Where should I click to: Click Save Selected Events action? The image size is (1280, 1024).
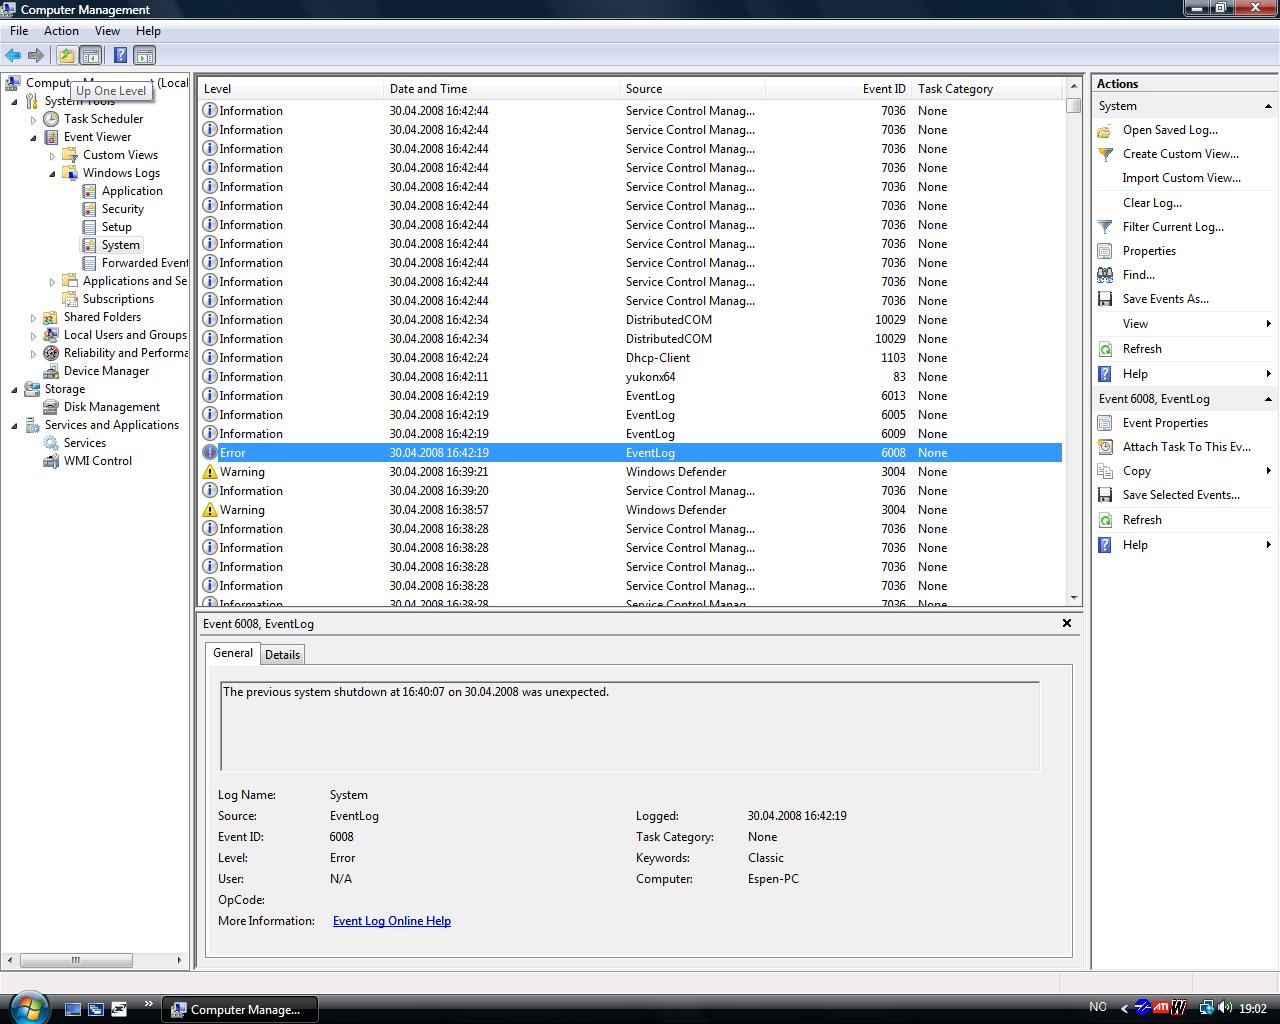[x=1181, y=495]
